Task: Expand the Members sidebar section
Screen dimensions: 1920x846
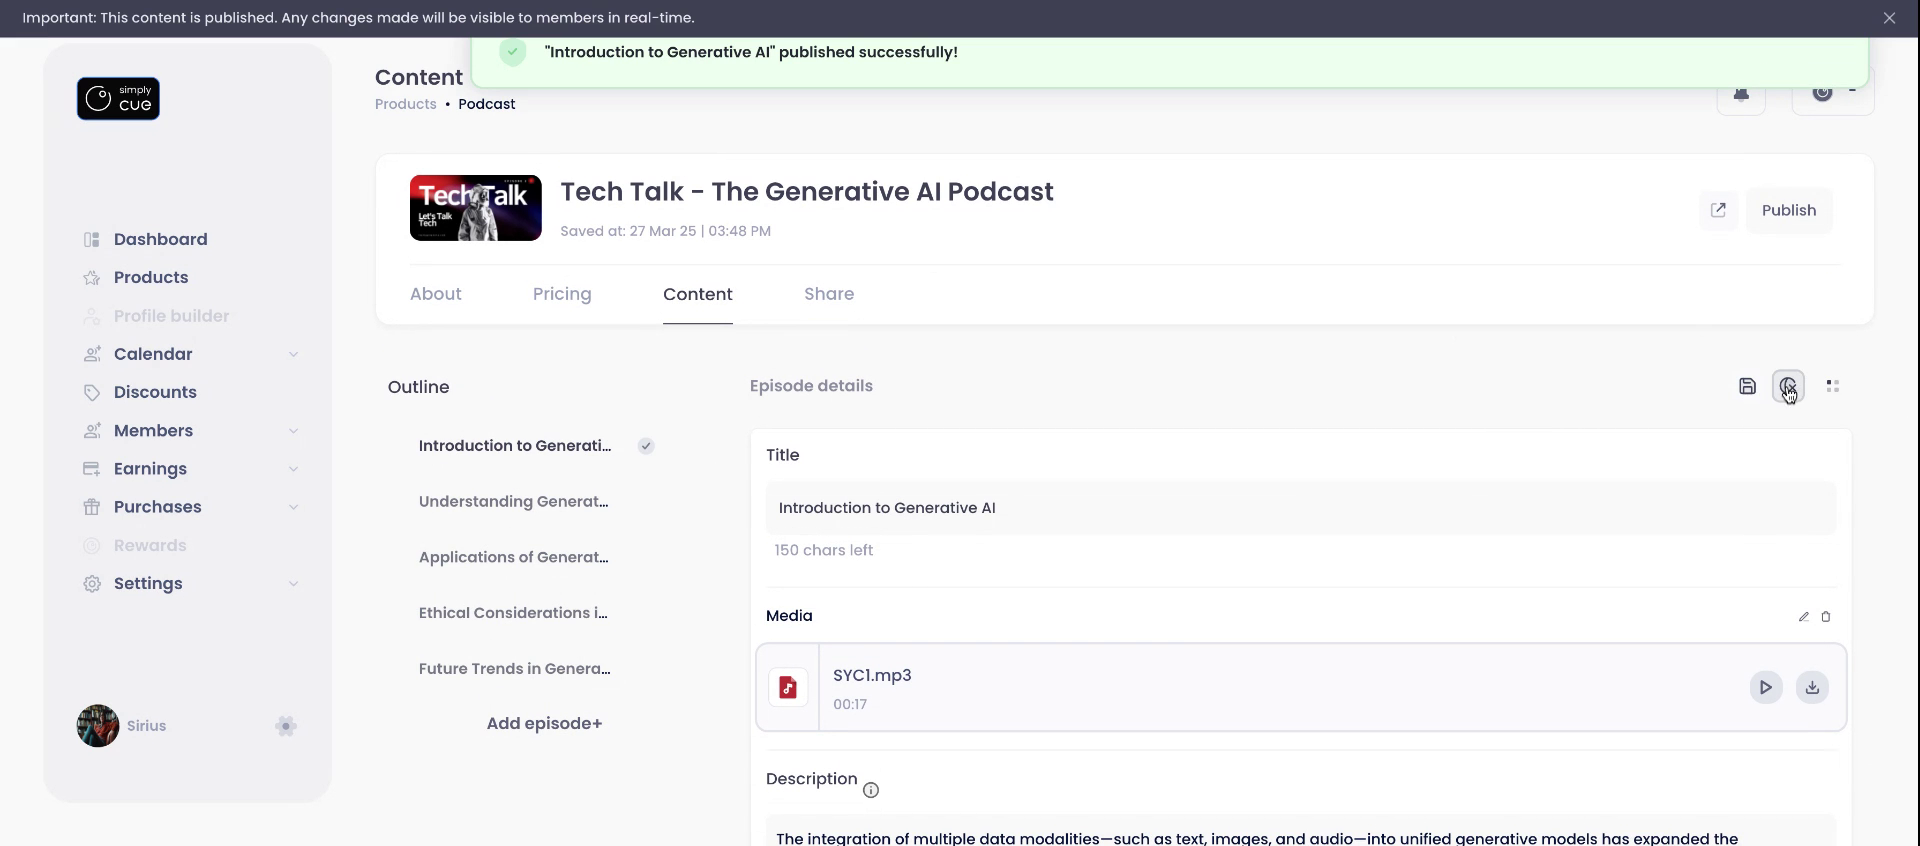Action: tap(293, 431)
